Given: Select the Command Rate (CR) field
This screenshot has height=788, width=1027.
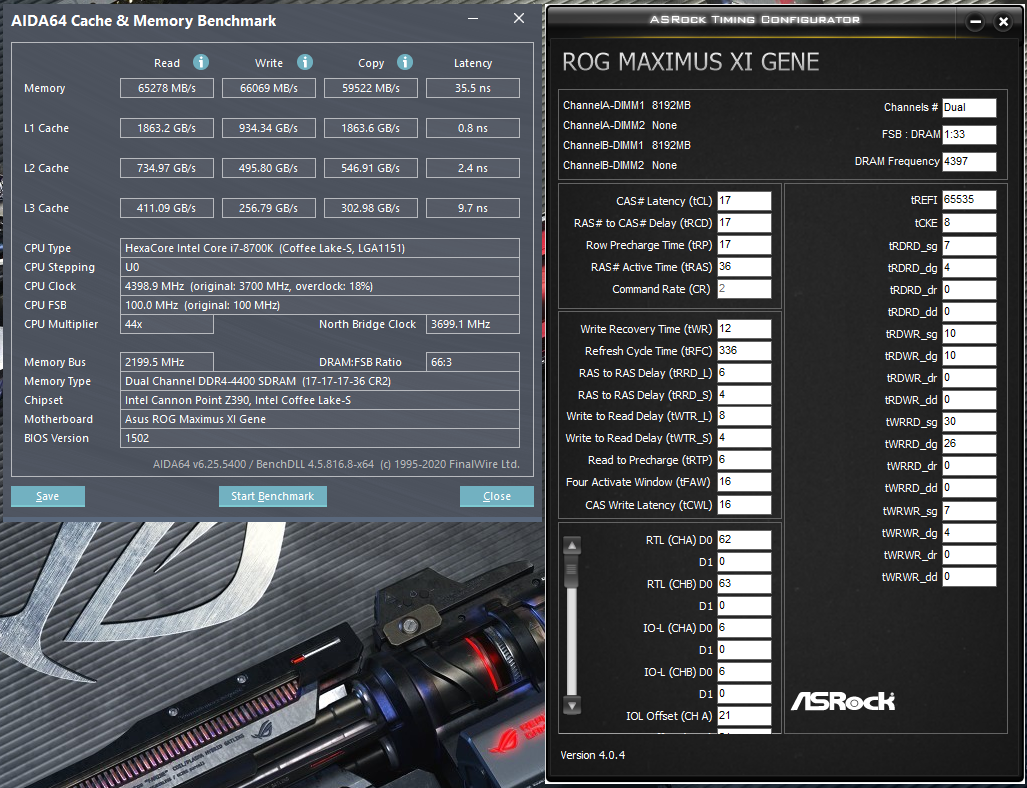Looking at the screenshot, I should 744,289.
